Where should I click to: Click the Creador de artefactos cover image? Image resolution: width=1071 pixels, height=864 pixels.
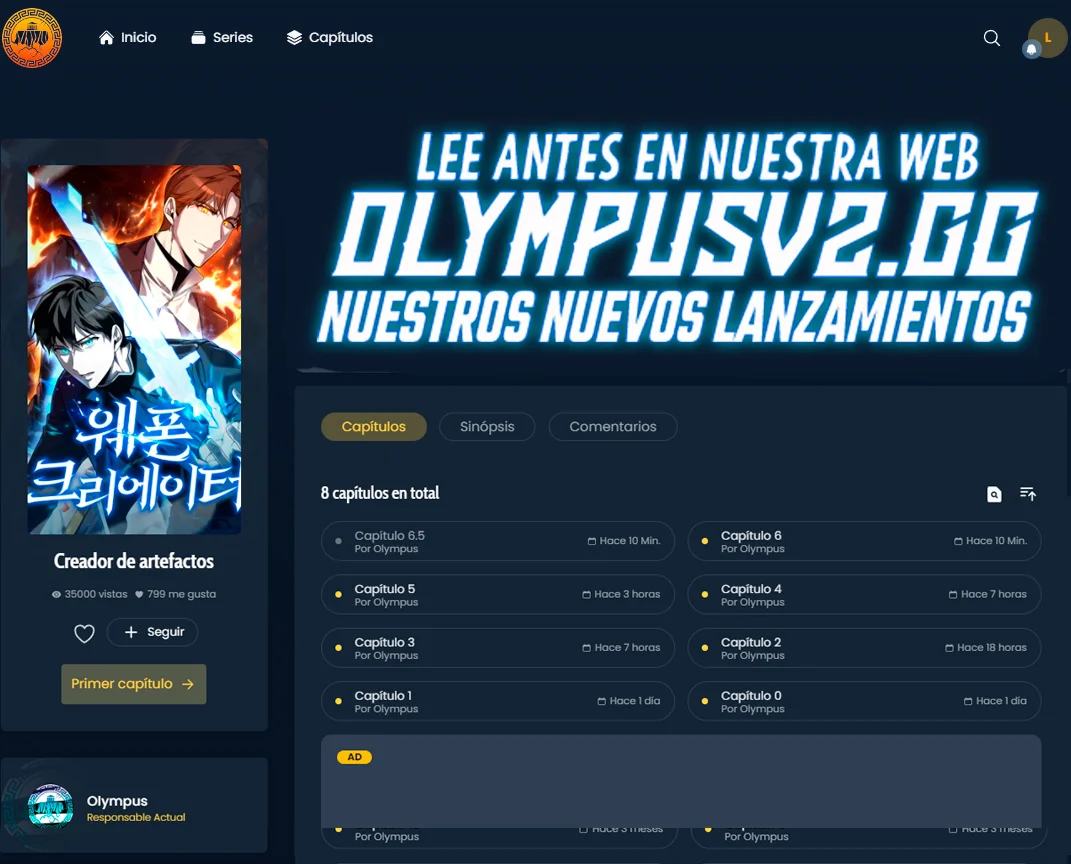134,350
